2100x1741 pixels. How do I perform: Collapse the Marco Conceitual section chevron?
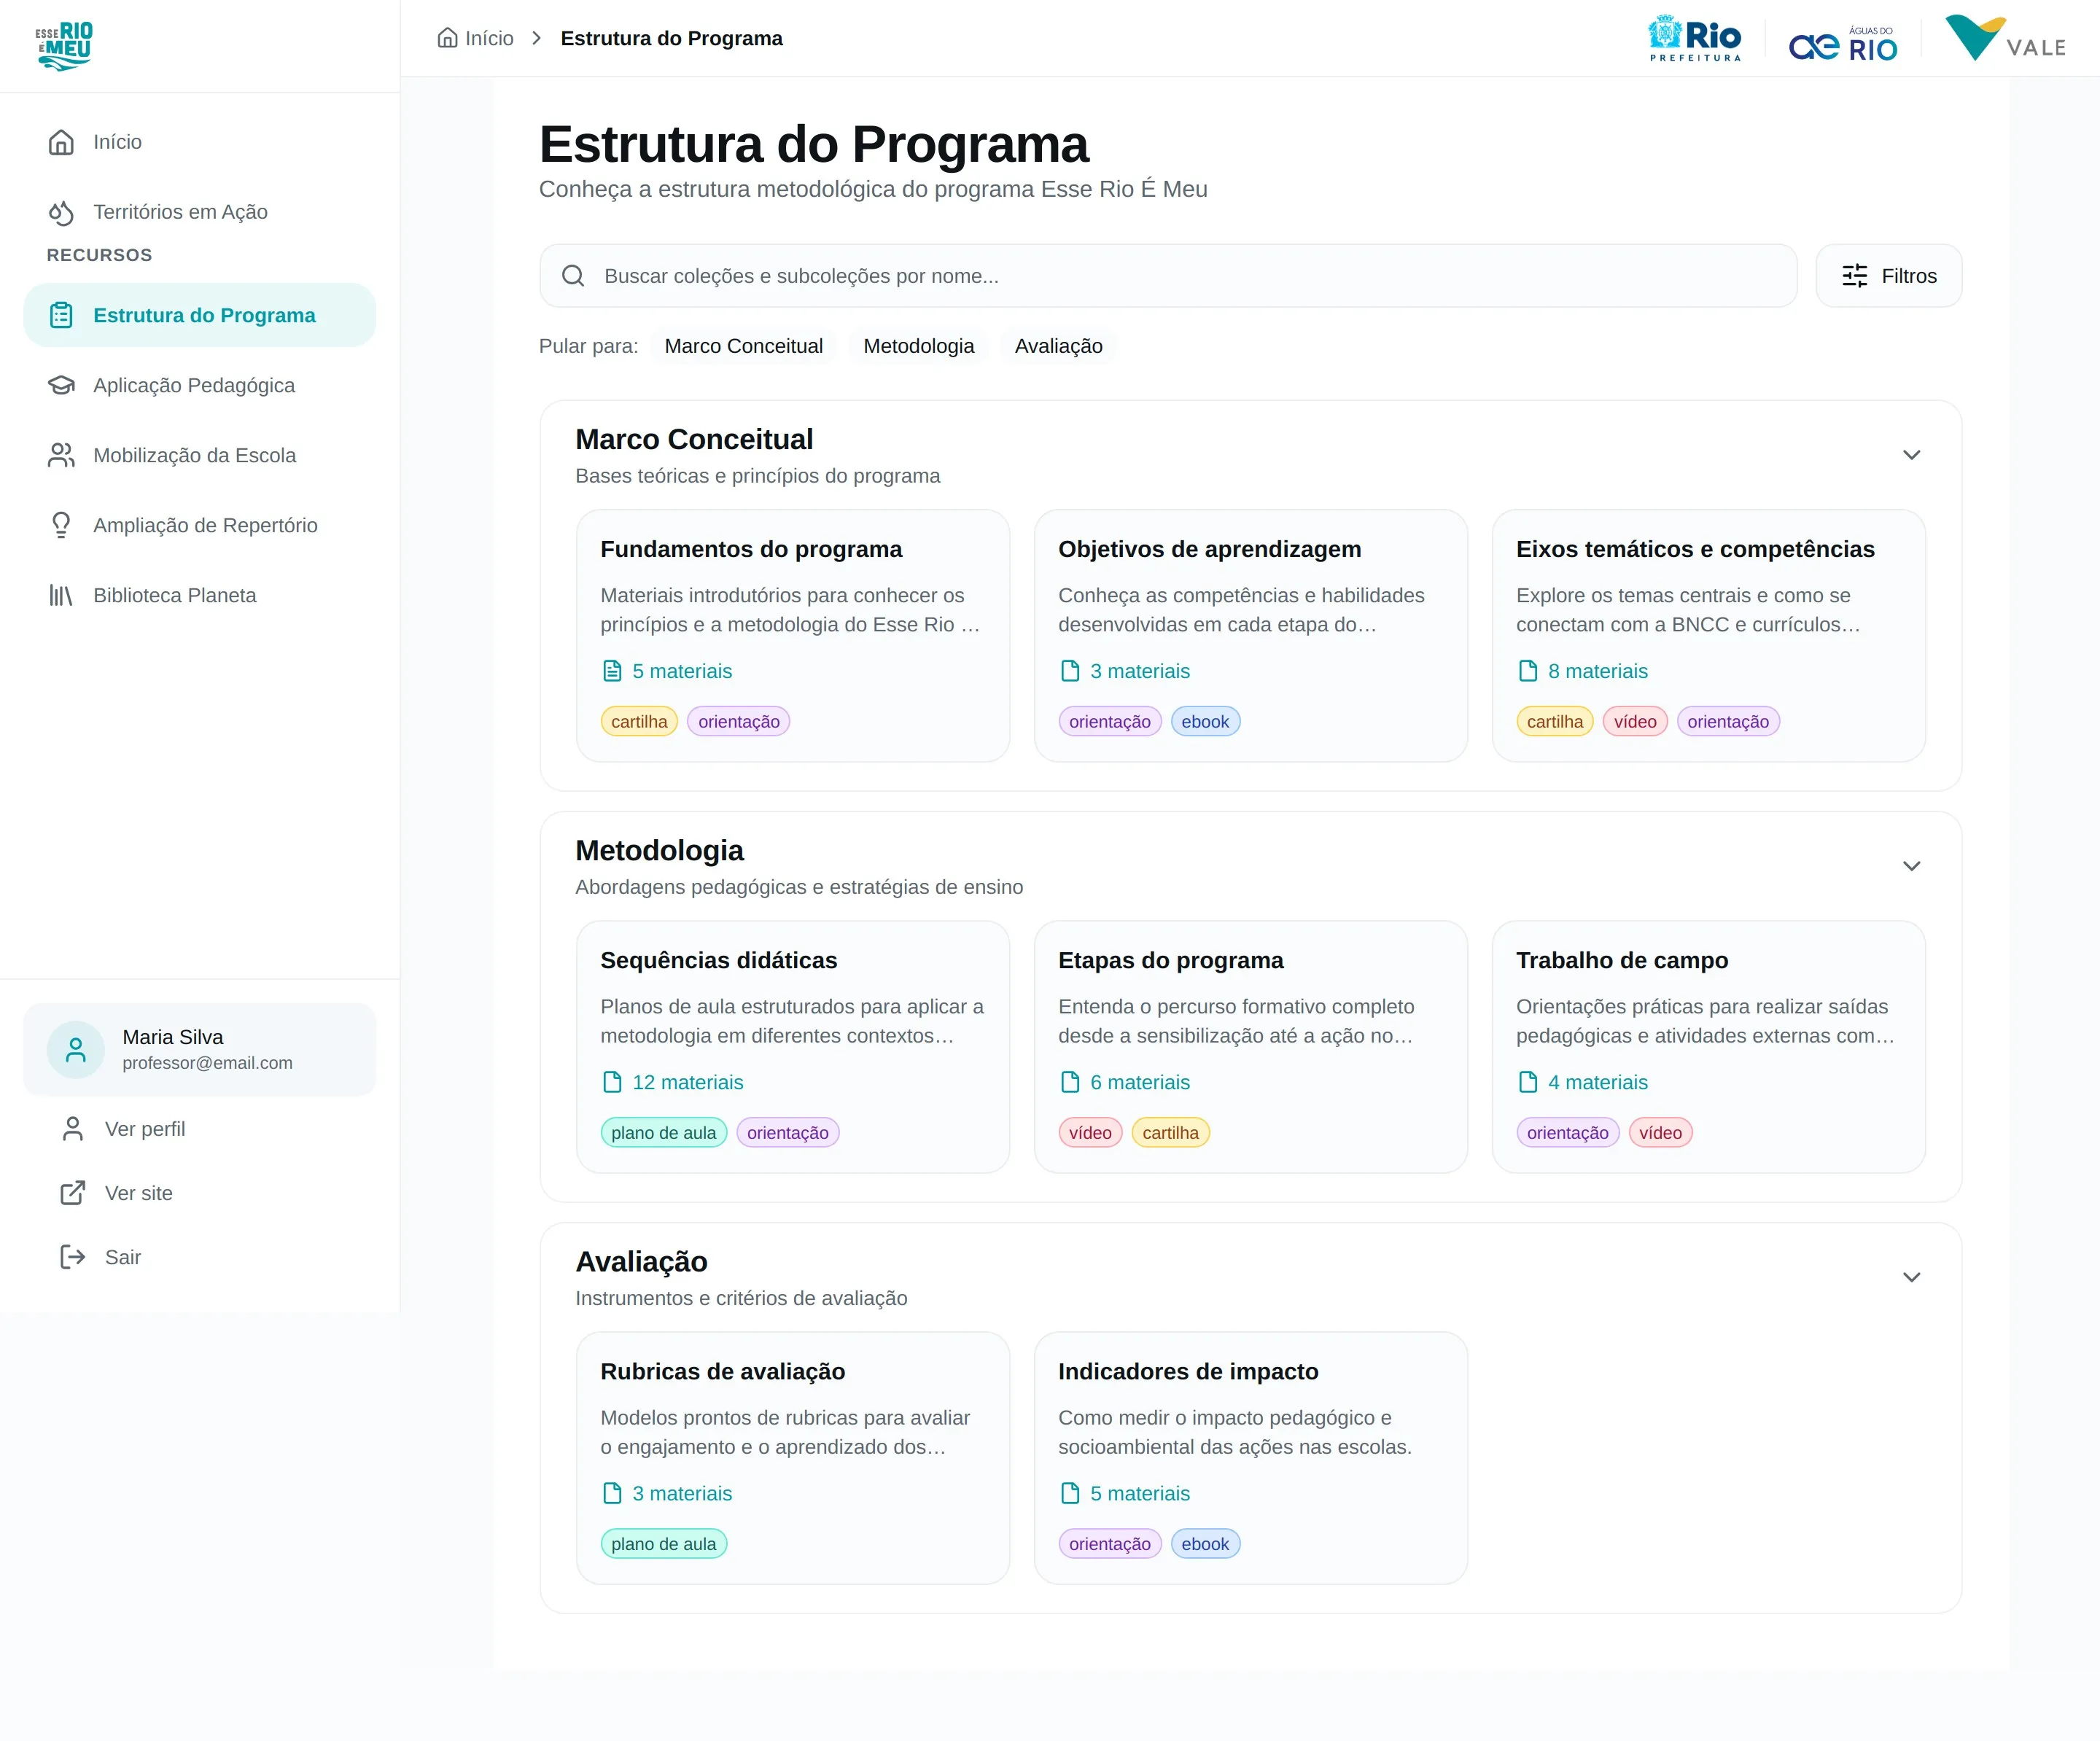coord(1911,455)
